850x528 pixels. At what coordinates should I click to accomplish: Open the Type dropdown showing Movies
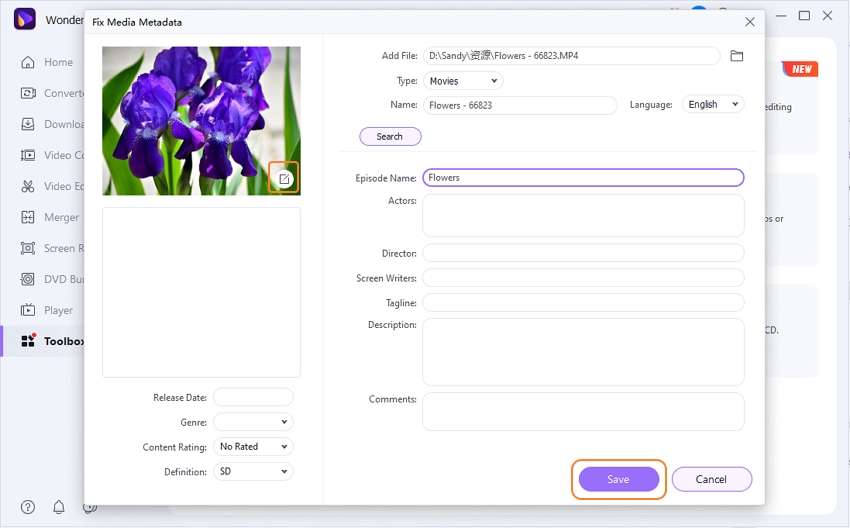[463, 81]
